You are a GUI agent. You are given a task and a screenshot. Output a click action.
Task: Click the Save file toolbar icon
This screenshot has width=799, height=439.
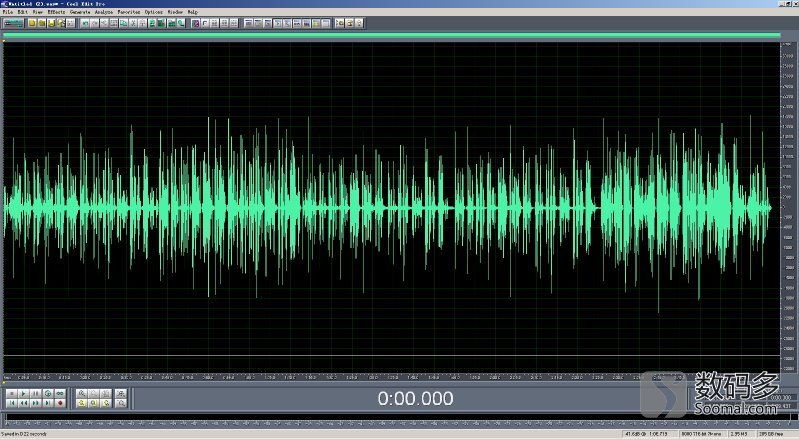pos(51,23)
